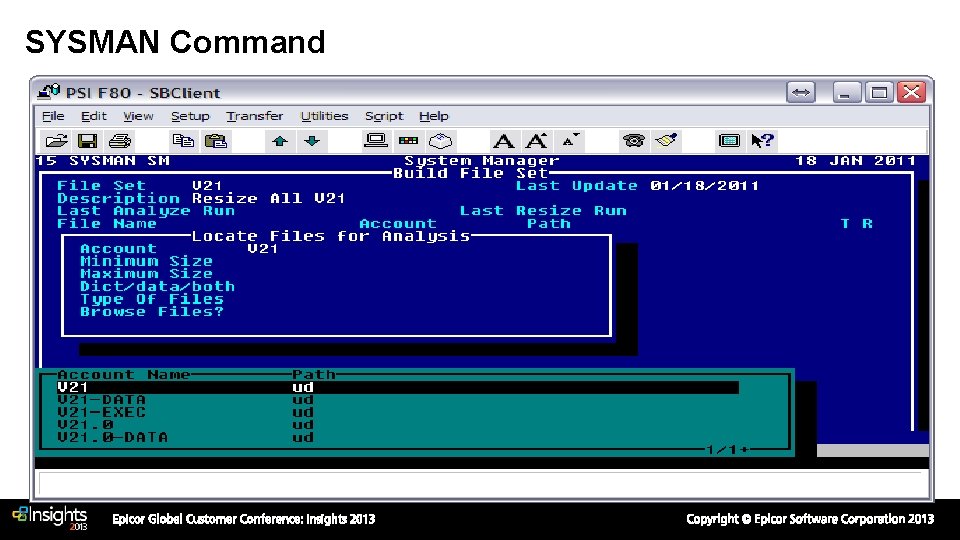Image resolution: width=960 pixels, height=540 pixels.
Task: Click the plain letter A font icon
Action: click(x=503, y=141)
